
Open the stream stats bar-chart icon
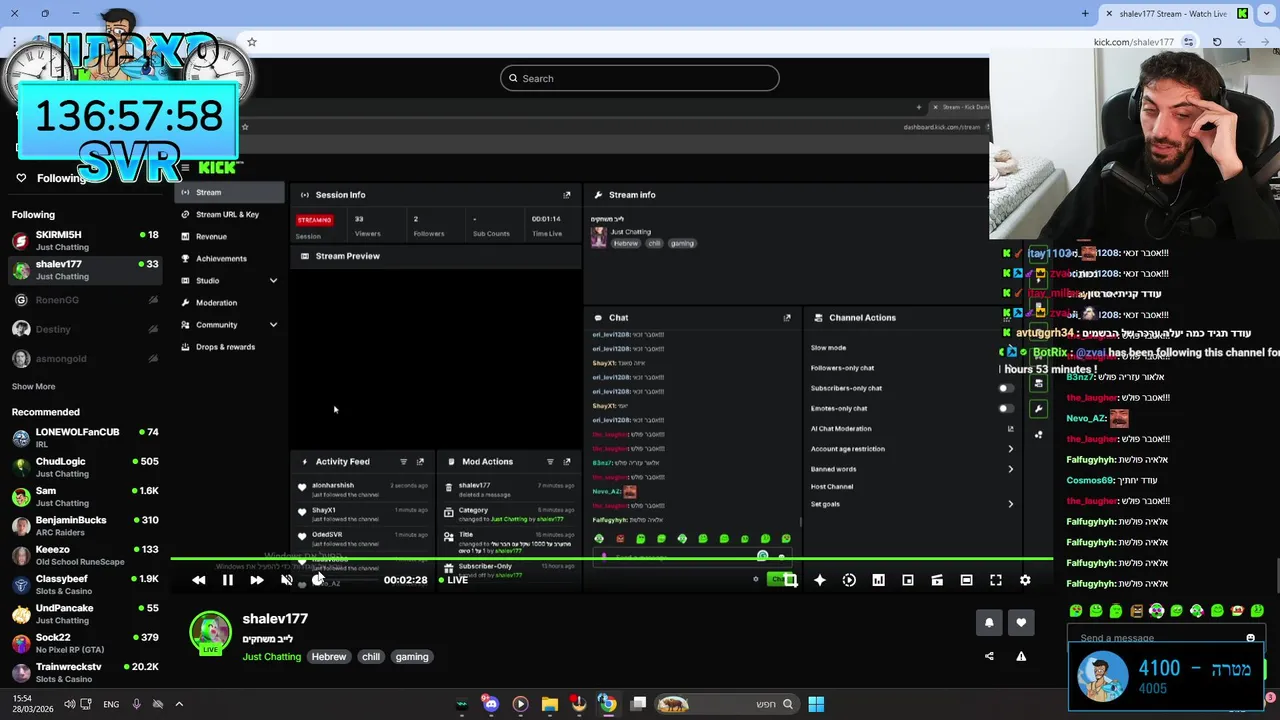click(878, 580)
